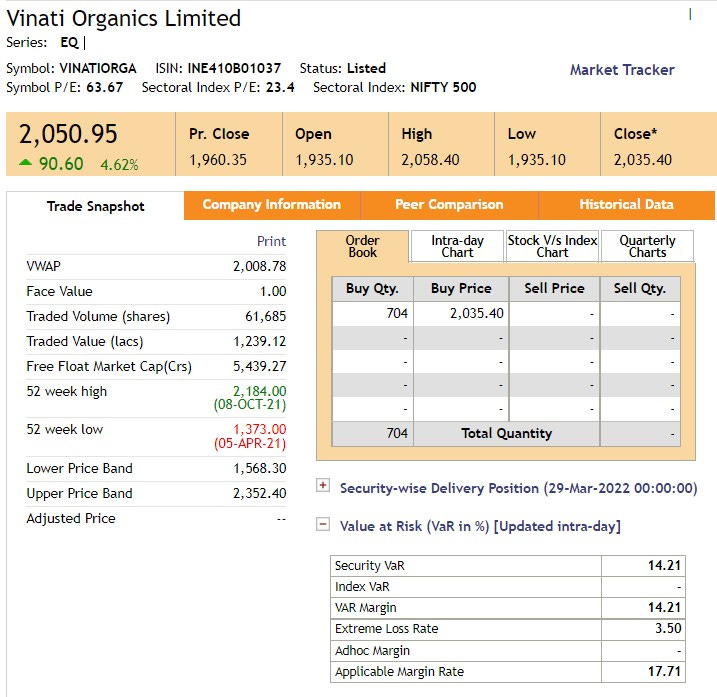Image resolution: width=717 pixels, height=697 pixels.
Task: Click the Sell Price column header
Action: tap(554, 289)
